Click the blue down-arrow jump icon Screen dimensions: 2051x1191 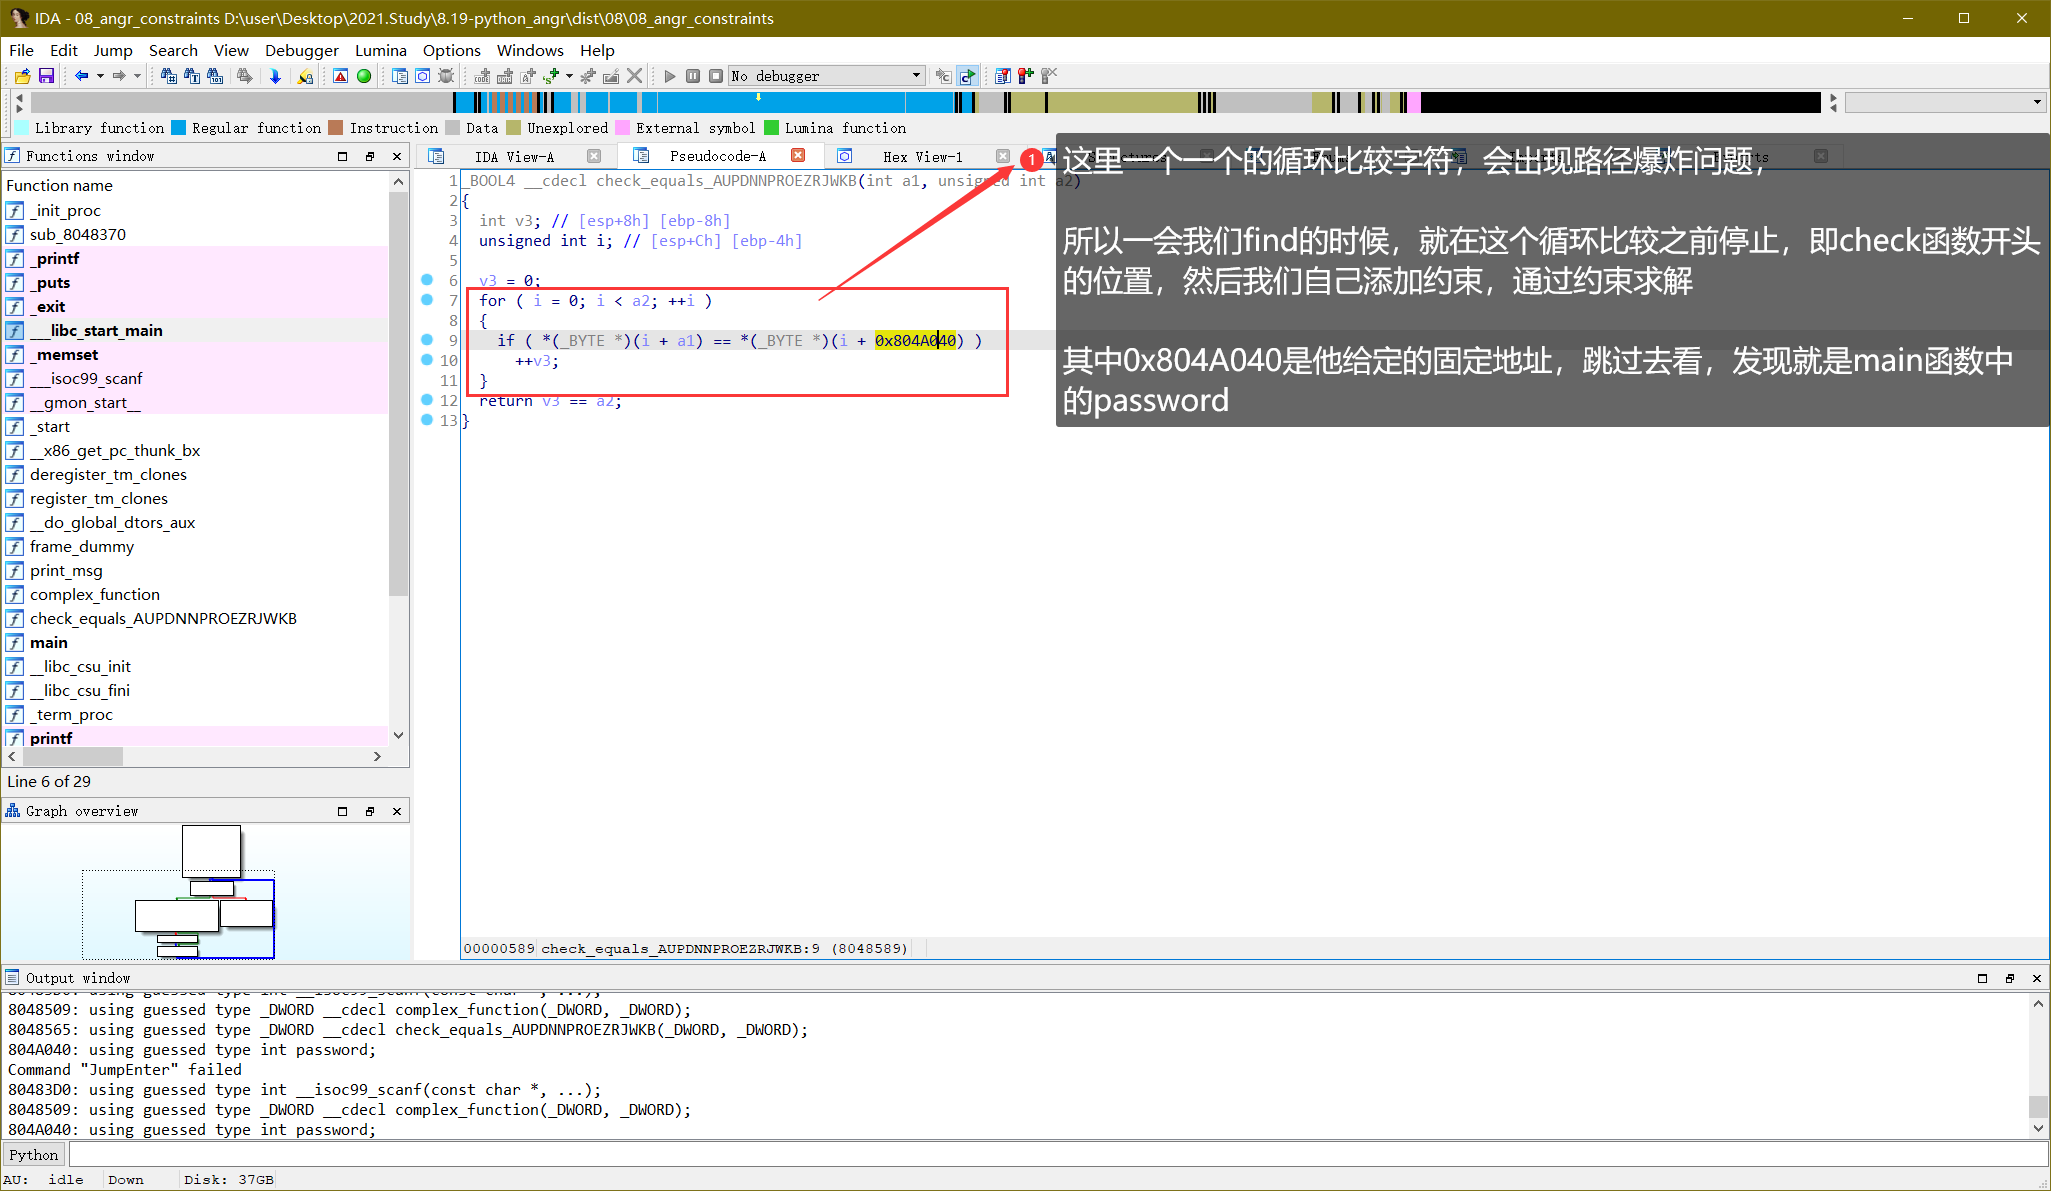tap(275, 76)
